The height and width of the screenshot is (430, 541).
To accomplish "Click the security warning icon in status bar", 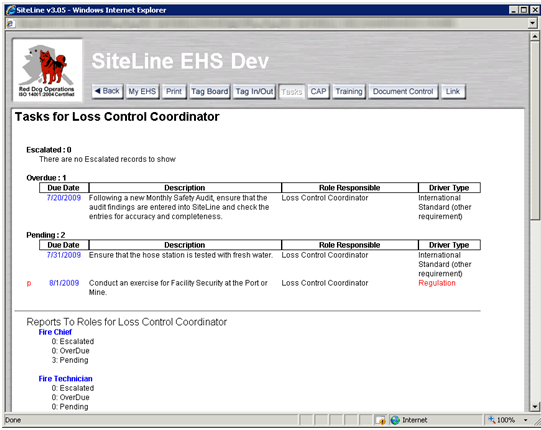I will [381, 420].
